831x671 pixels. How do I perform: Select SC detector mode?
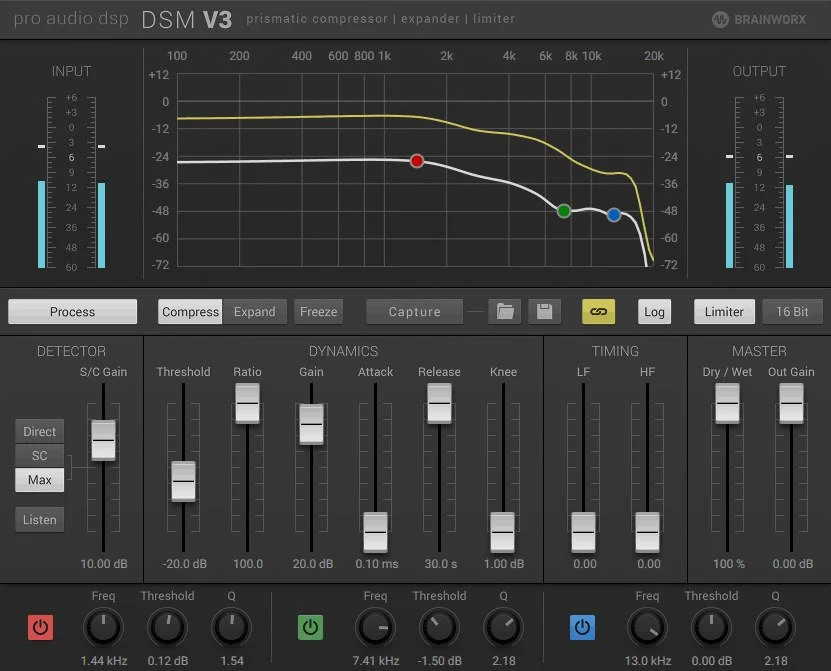(40, 456)
